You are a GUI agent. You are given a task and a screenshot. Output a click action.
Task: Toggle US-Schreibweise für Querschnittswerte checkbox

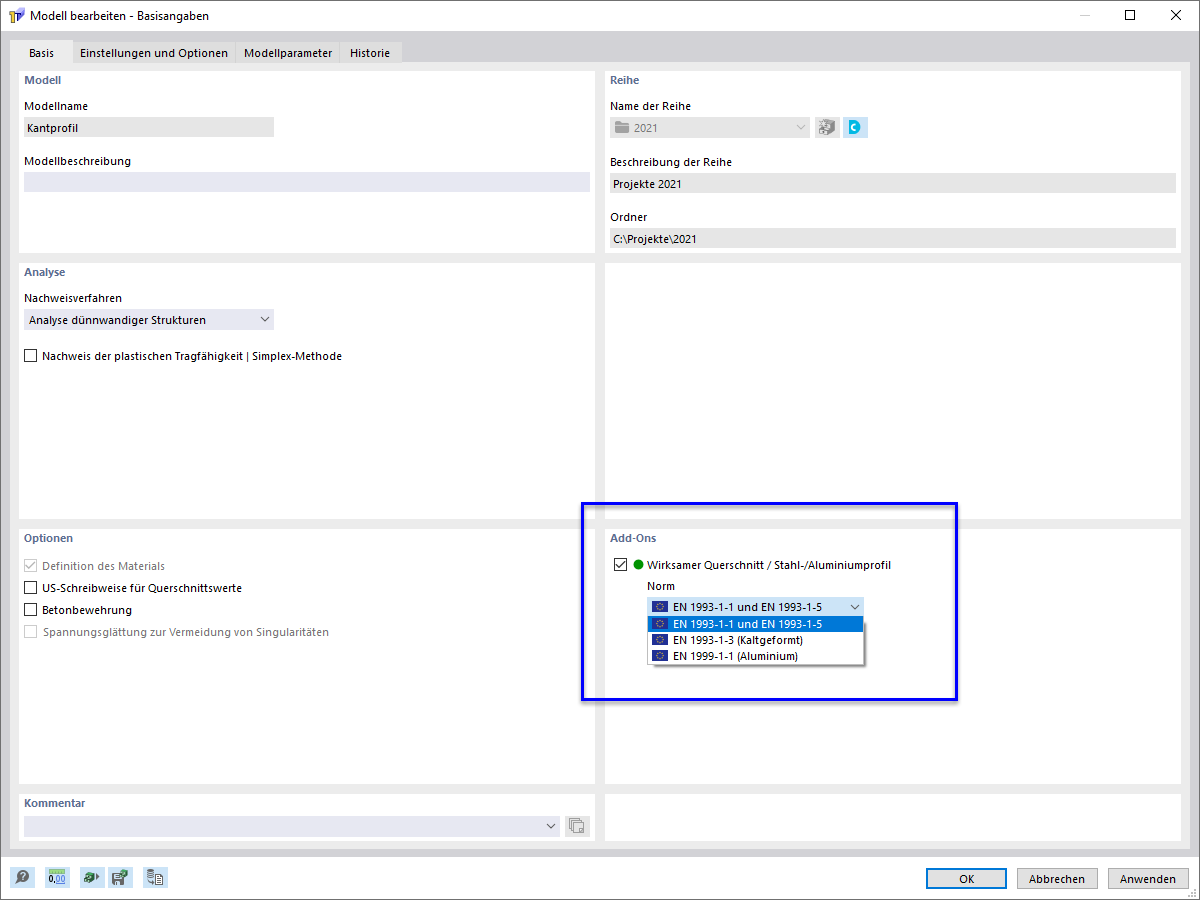point(31,588)
